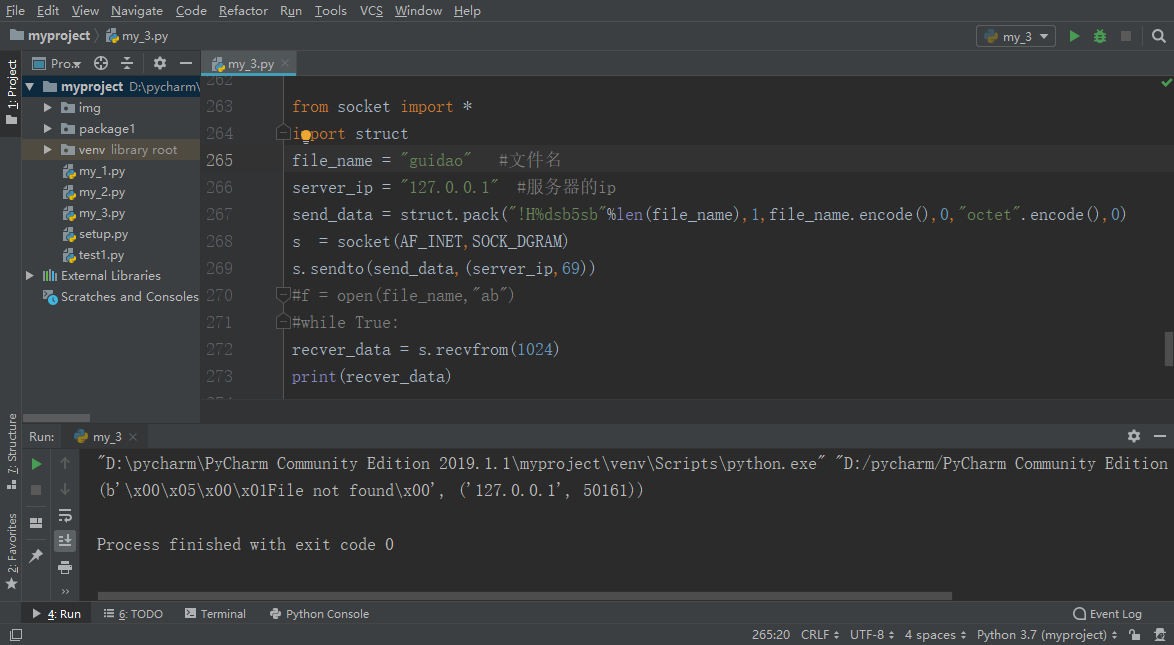This screenshot has height=645, width=1174.
Task: Click stop icon in Run panel
Action: pos(36,490)
